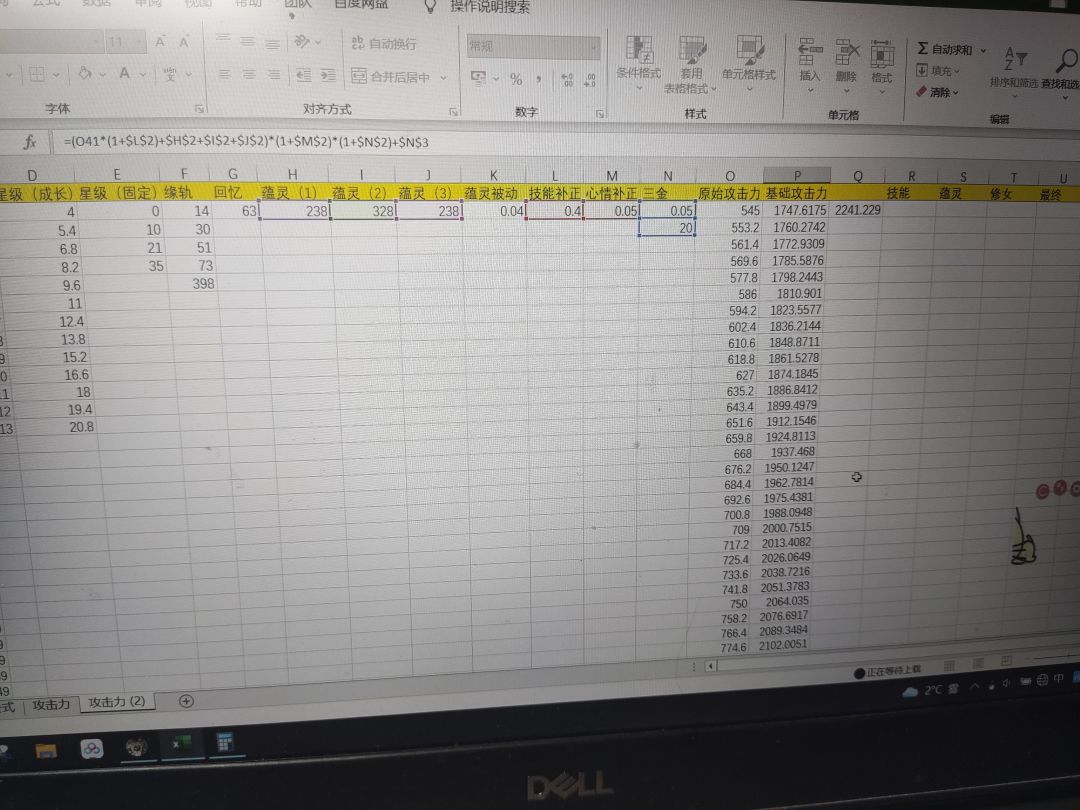1080x810 pixels.
Task: Select the 原始攻击力 header cell
Action: [729, 194]
